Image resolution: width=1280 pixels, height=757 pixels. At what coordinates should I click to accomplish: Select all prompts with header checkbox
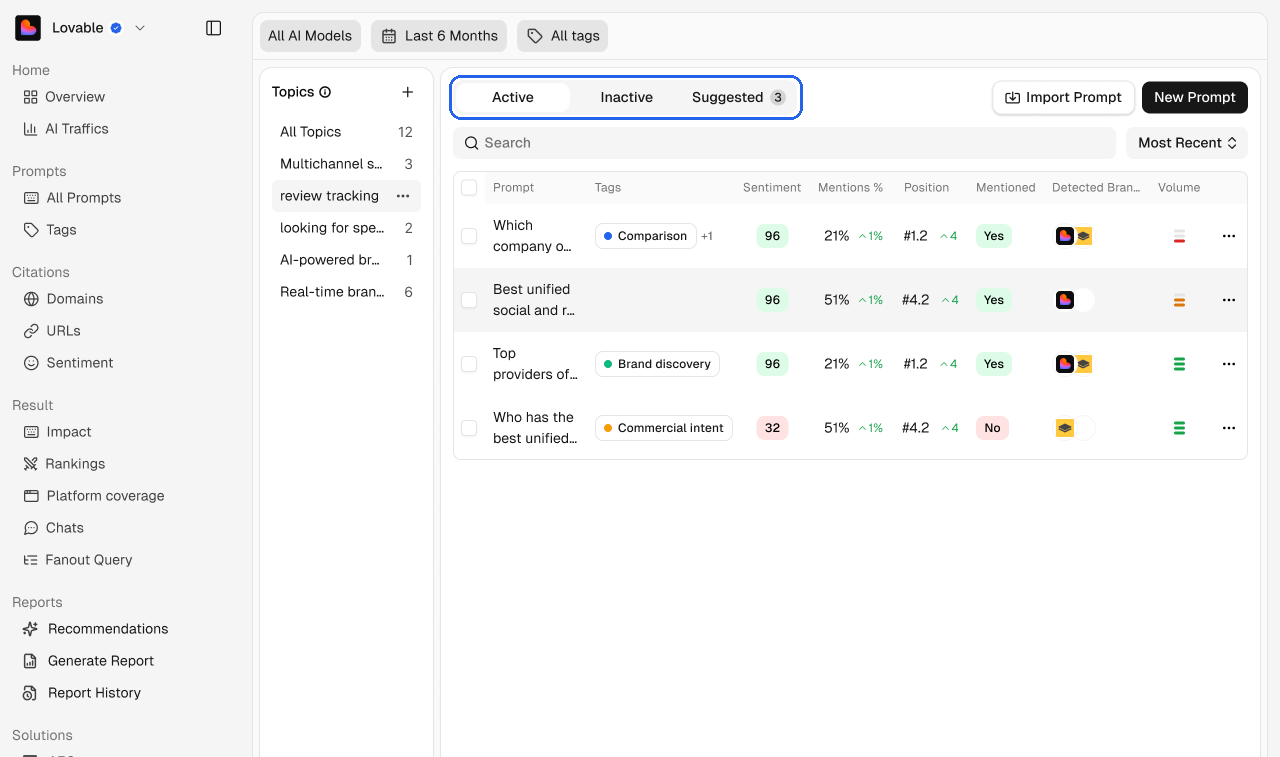[469, 188]
